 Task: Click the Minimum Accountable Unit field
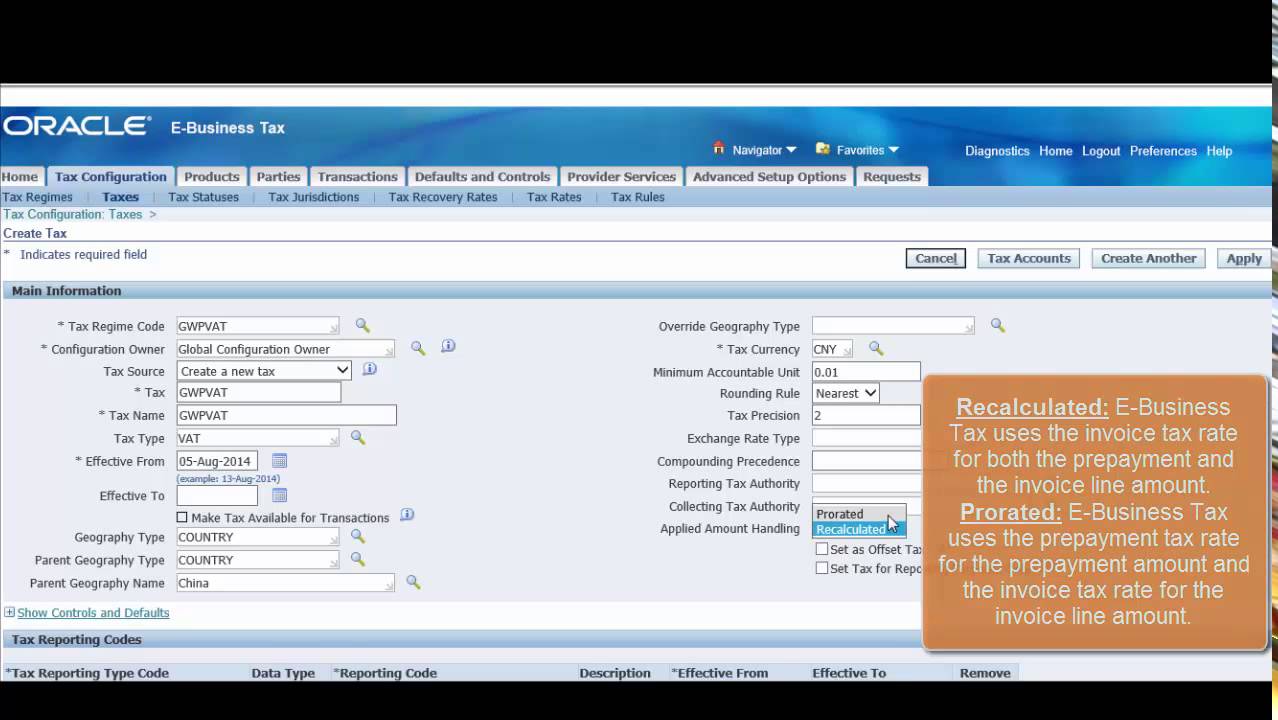[866, 372]
